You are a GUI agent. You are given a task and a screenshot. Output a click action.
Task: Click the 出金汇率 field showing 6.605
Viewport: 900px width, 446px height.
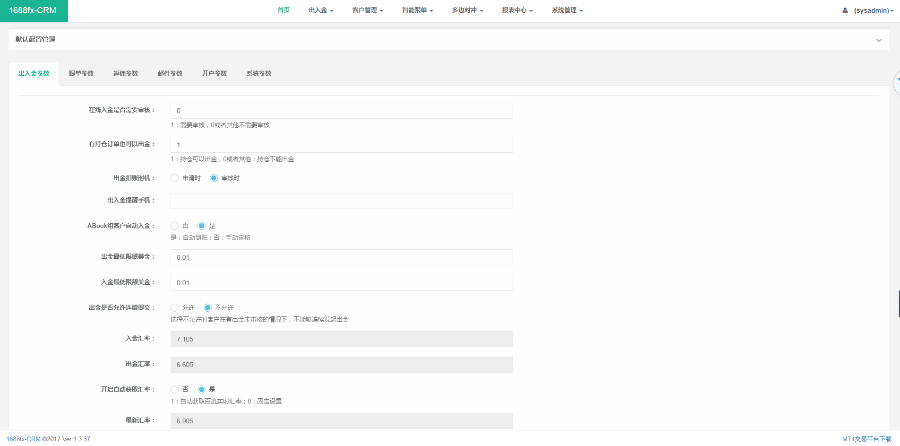coord(342,364)
